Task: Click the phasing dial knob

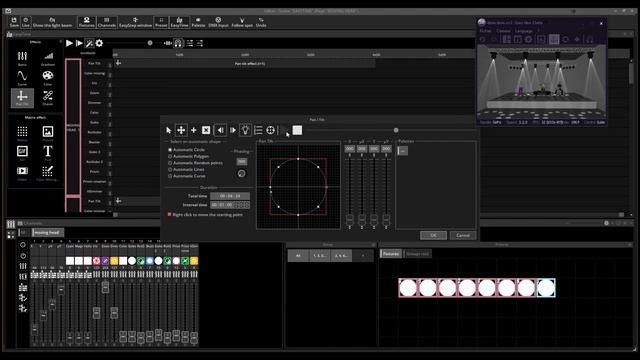Action: [x=242, y=173]
